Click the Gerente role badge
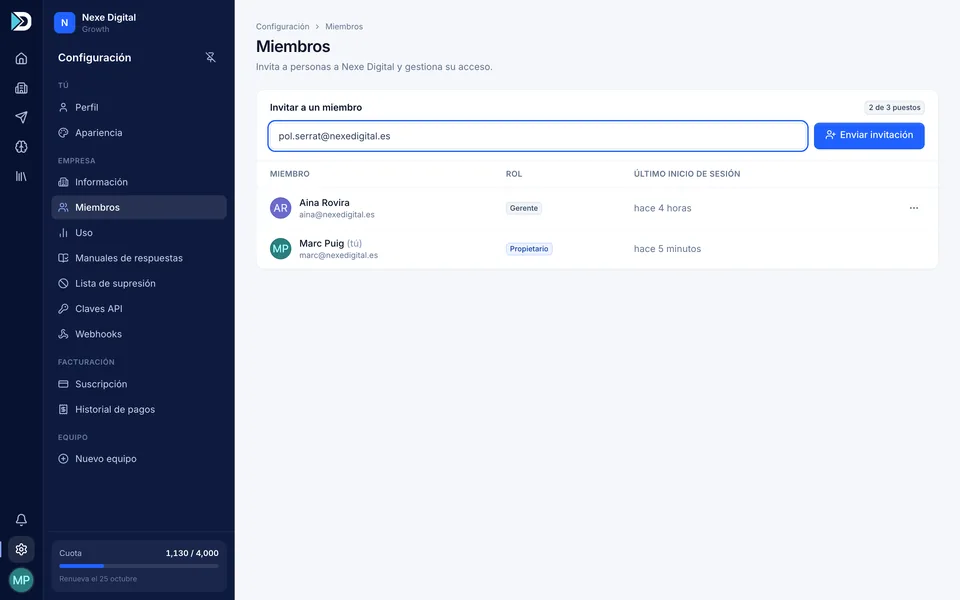Screen dimensions: 960x600 point(524,208)
